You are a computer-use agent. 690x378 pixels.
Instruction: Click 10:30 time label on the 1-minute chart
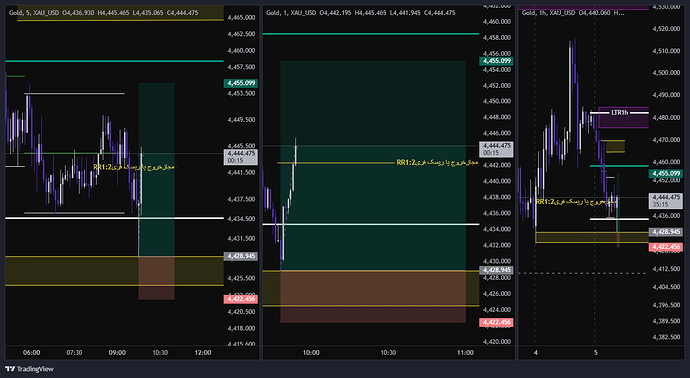click(x=388, y=352)
